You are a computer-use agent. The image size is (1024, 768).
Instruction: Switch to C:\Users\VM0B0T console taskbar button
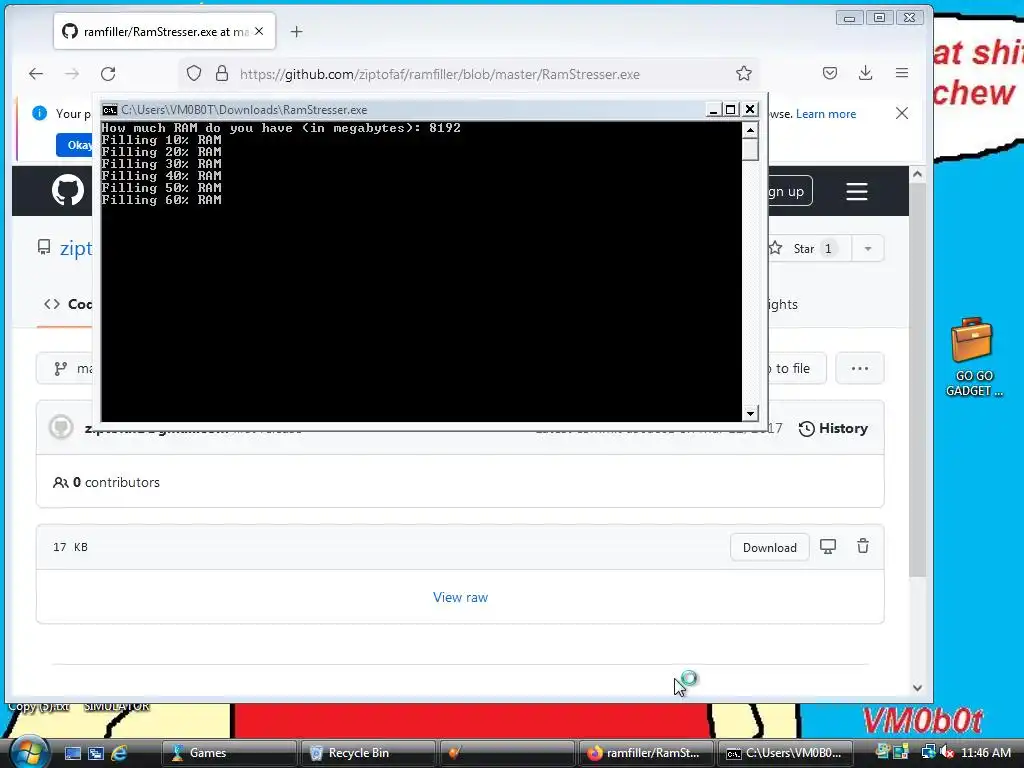click(x=784, y=753)
